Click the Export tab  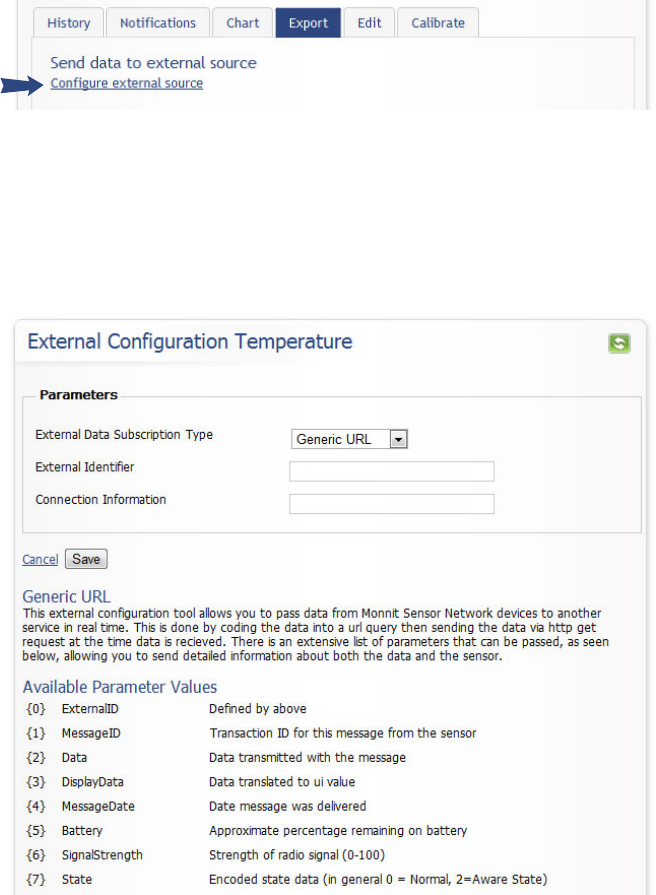pos(308,23)
